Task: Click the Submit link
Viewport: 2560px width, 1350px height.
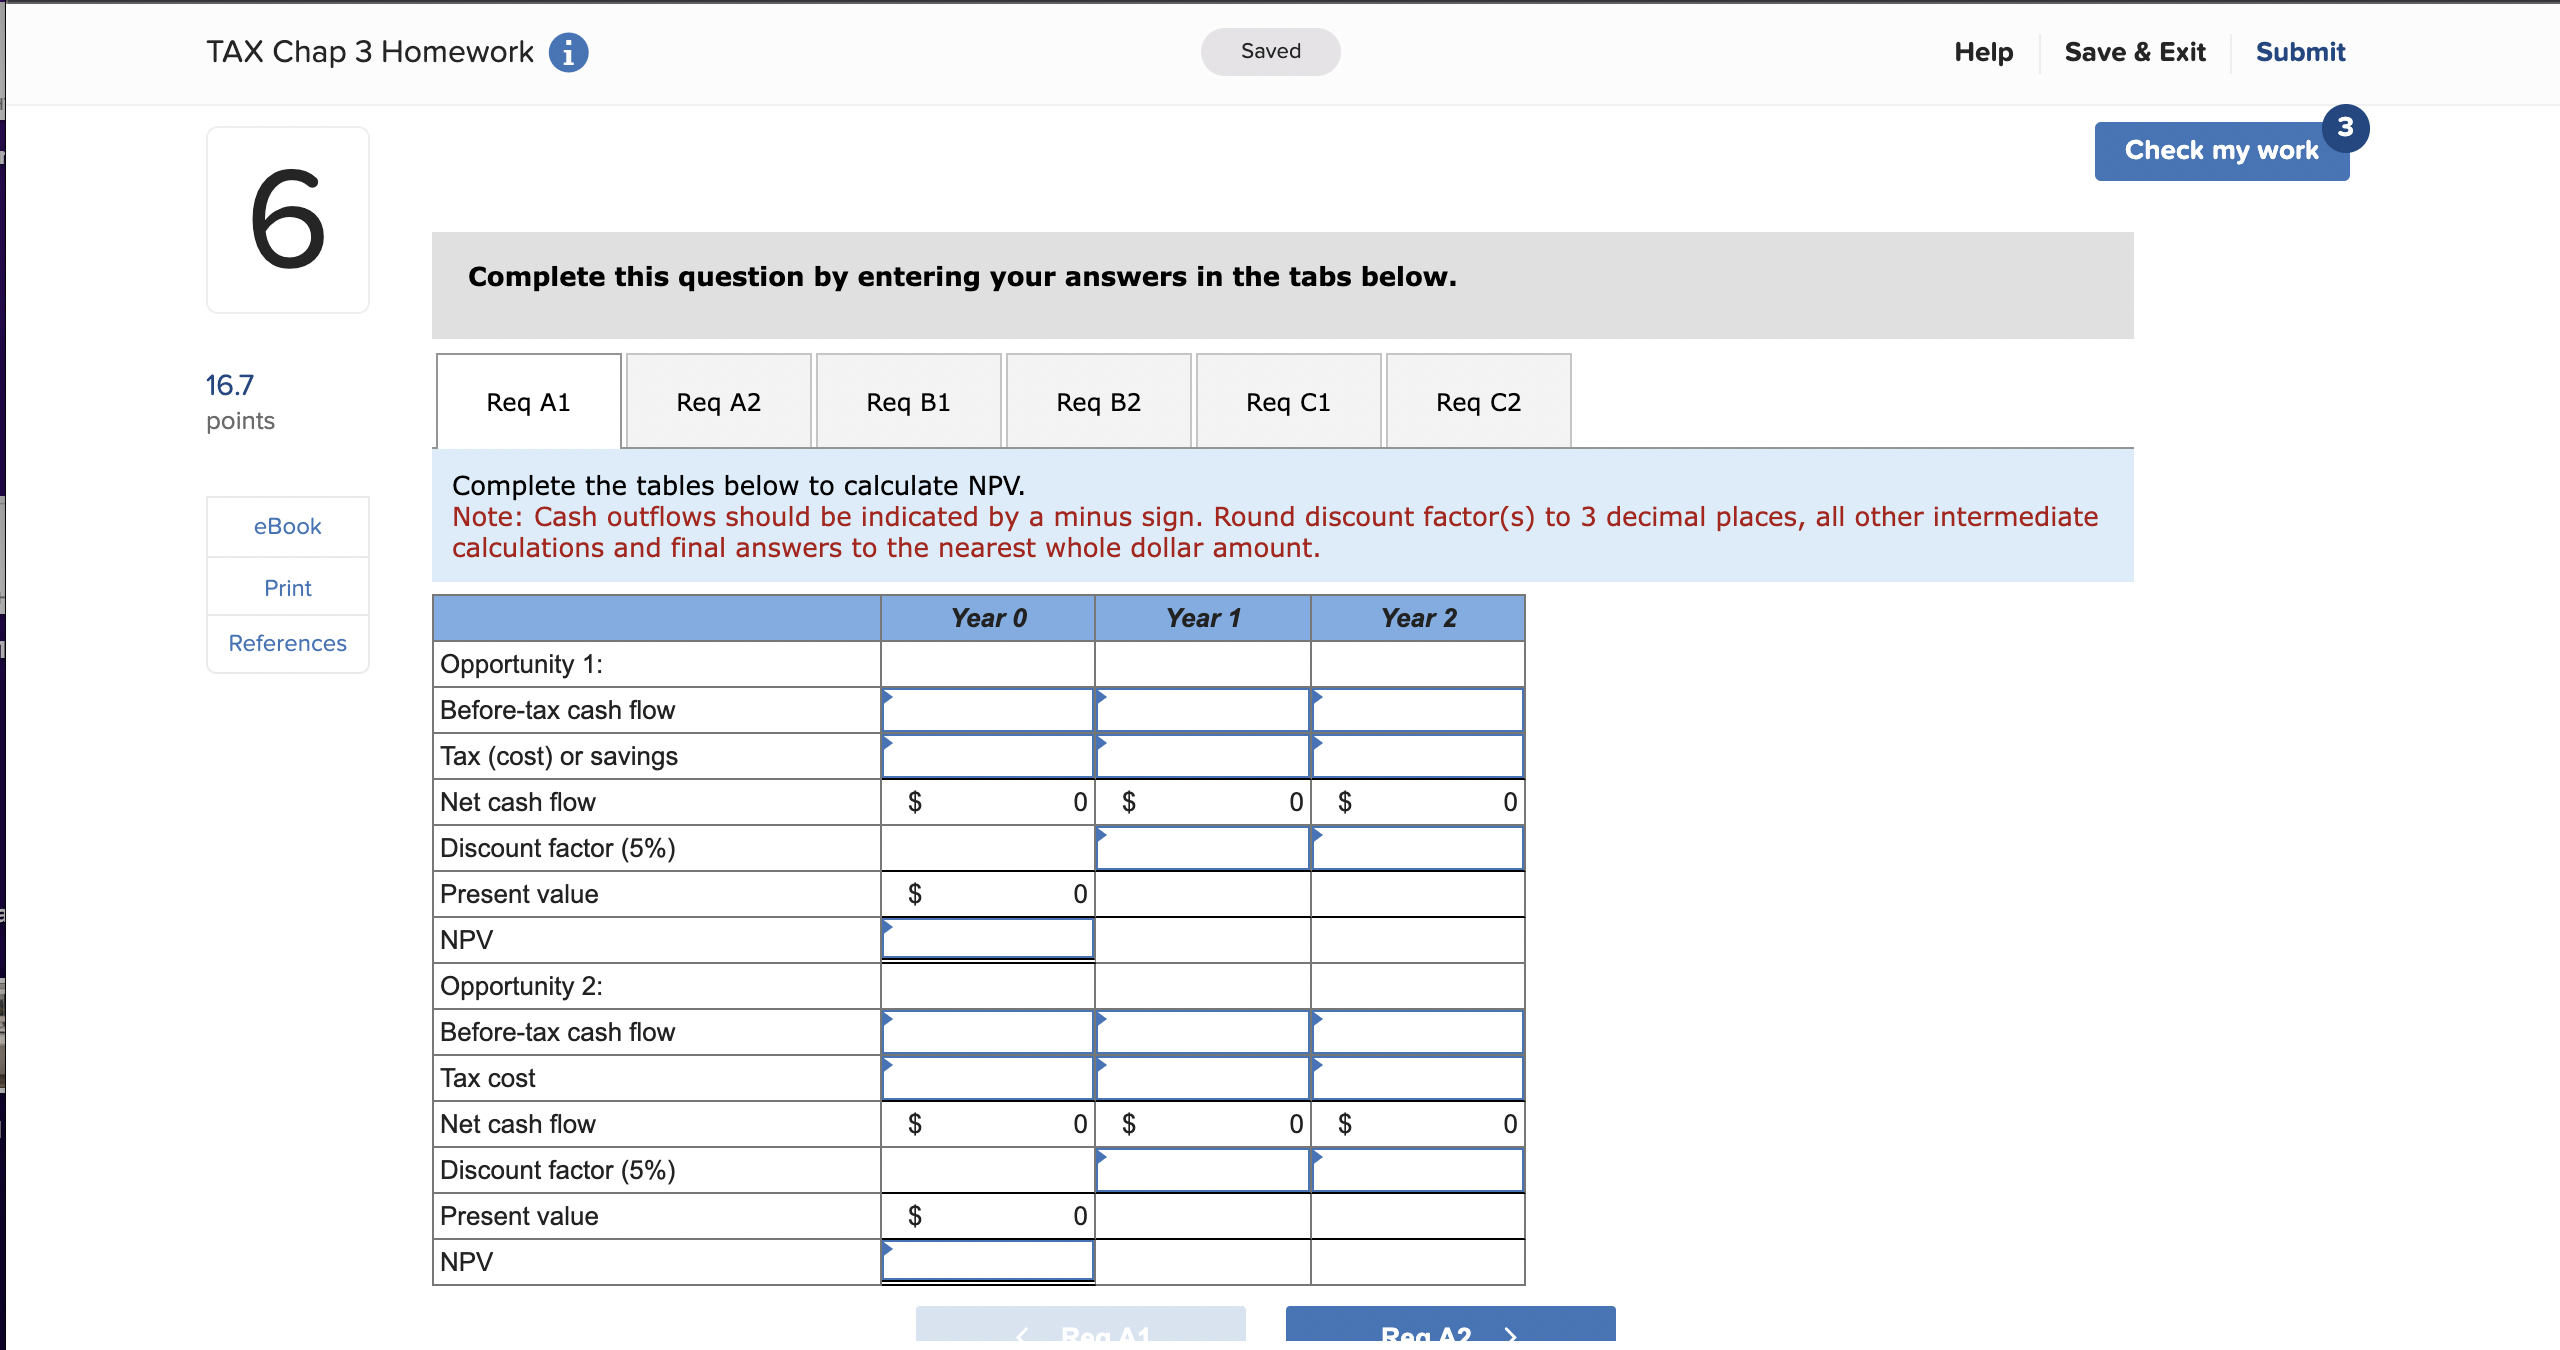Action: click(2300, 52)
